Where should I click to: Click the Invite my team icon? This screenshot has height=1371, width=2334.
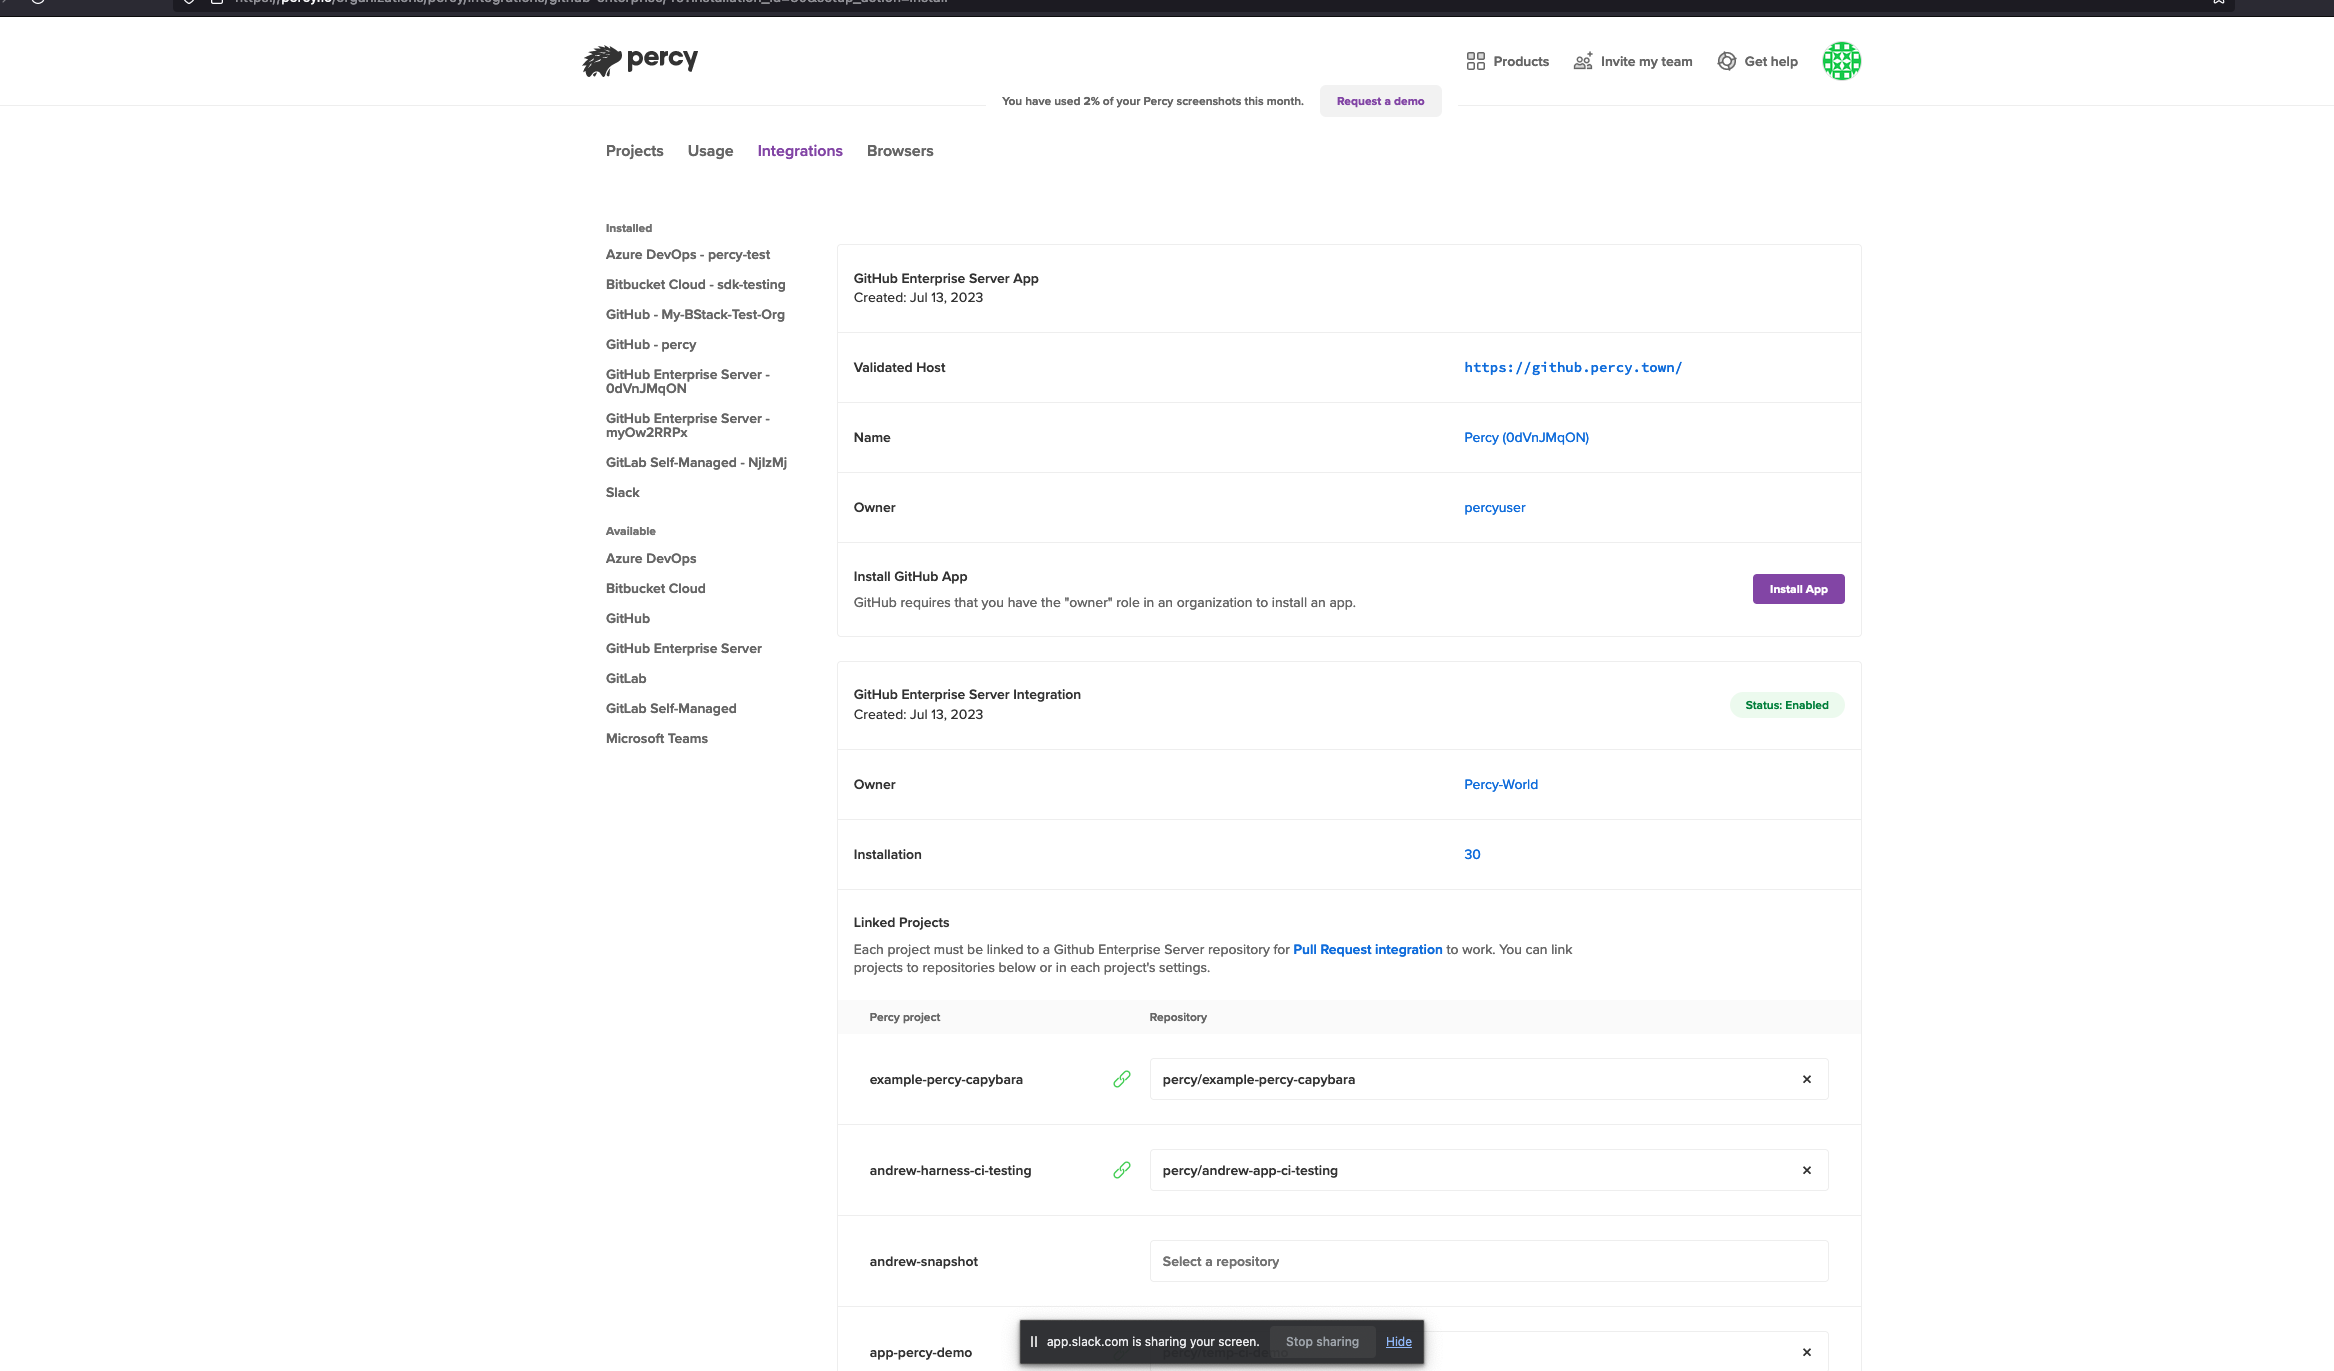[1582, 61]
